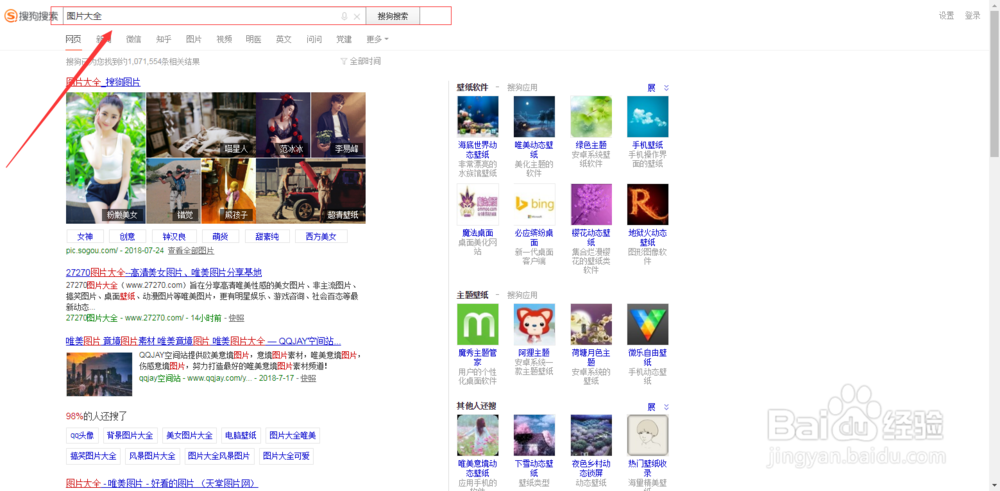Open 下雪动态壁纸 app icon

coord(534,436)
